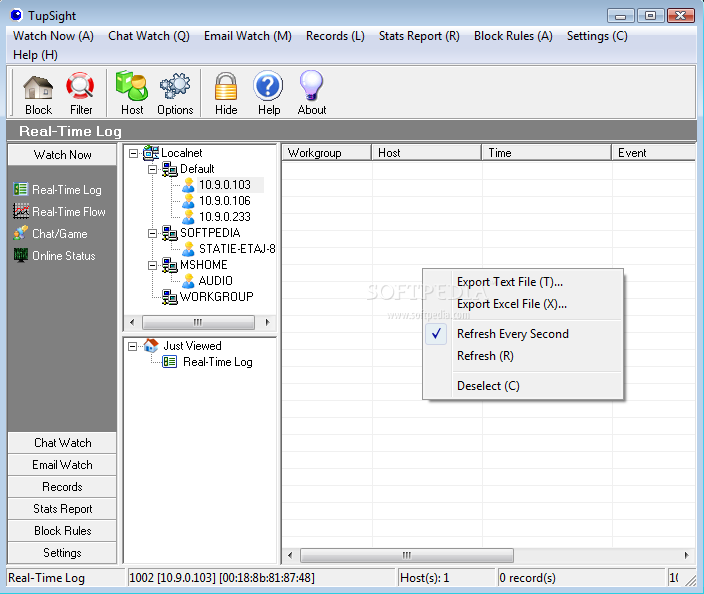Toggle Refresh Every Second option
704x594 pixels.
pos(523,334)
